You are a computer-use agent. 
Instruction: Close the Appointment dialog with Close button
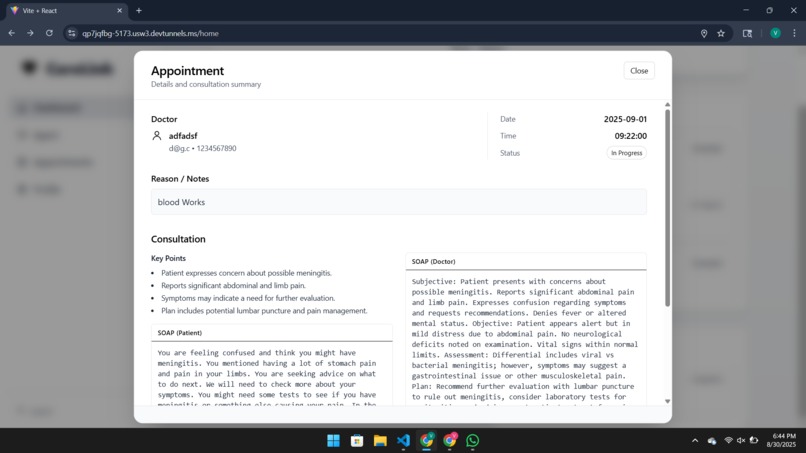point(639,71)
